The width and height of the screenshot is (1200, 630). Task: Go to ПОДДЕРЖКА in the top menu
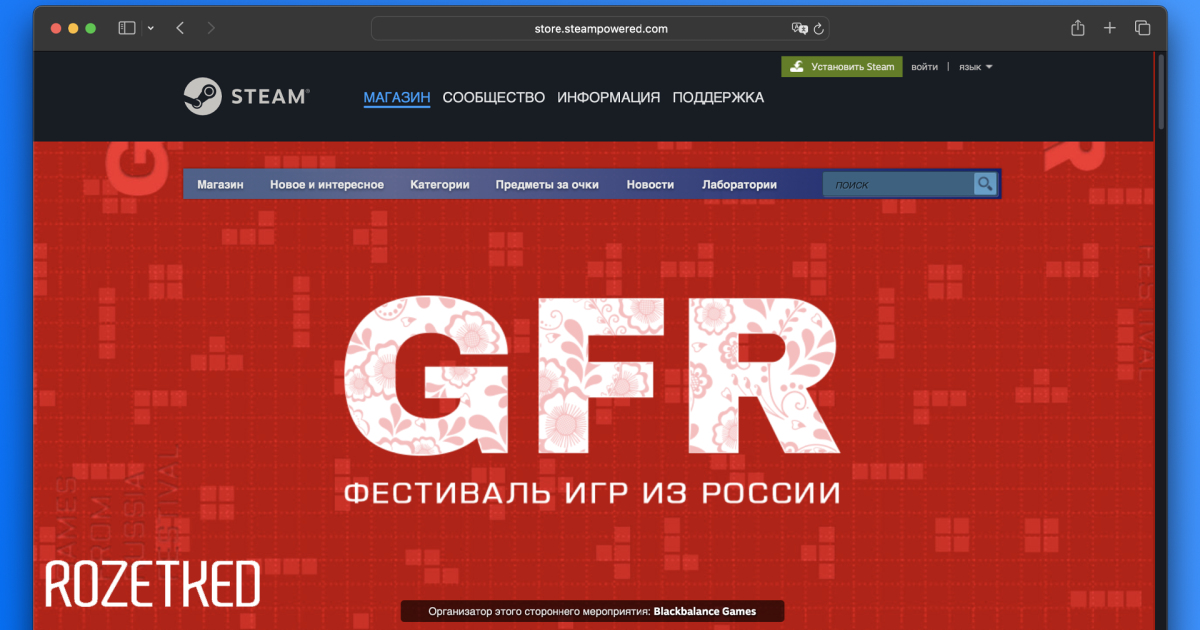point(718,97)
